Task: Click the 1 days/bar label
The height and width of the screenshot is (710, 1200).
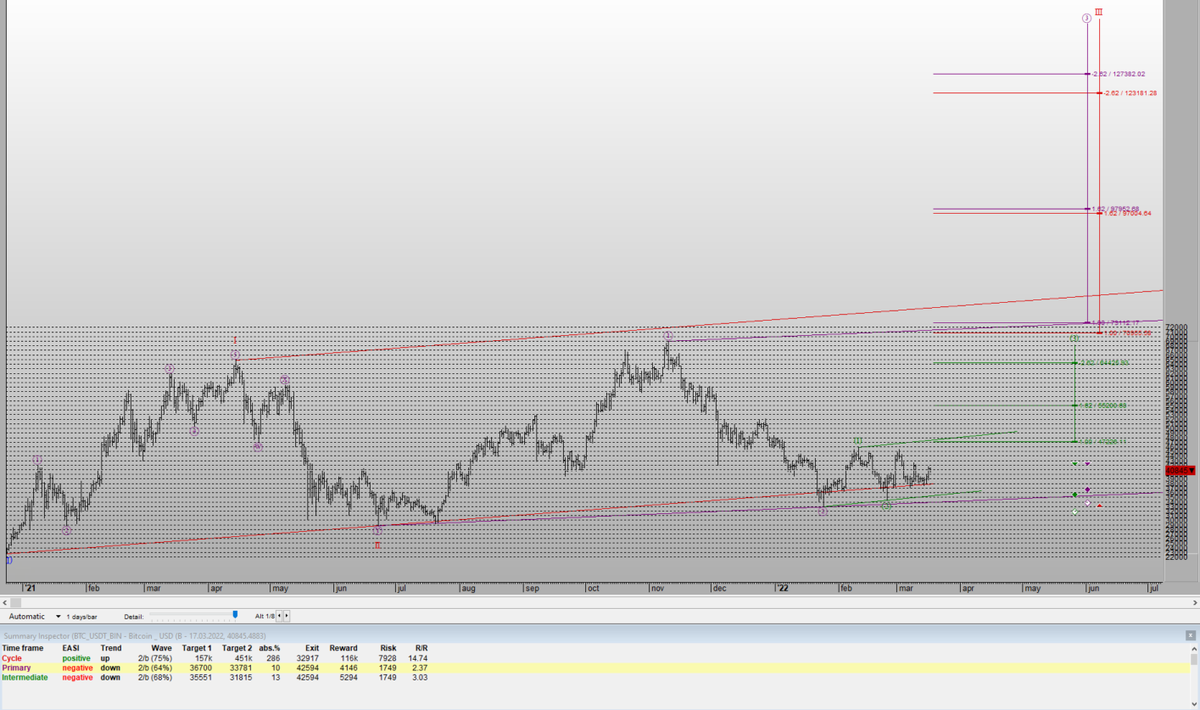Action: pyautogui.click(x=82, y=616)
